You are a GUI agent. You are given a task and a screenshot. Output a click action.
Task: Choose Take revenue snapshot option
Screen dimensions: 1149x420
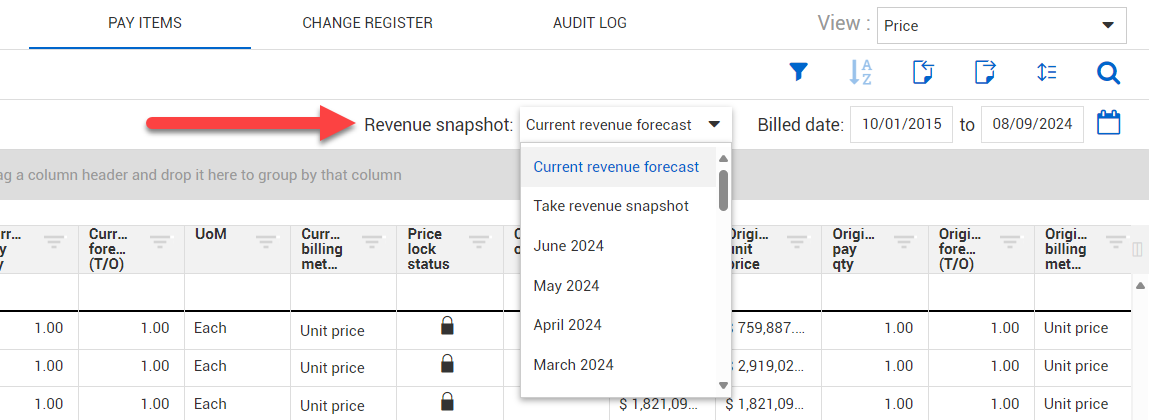pos(610,206)
